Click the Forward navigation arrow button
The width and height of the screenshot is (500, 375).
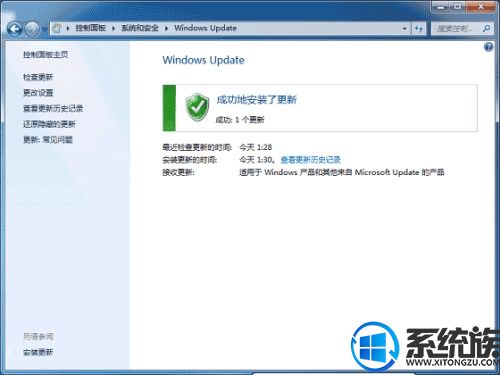[x=32, y=29]
